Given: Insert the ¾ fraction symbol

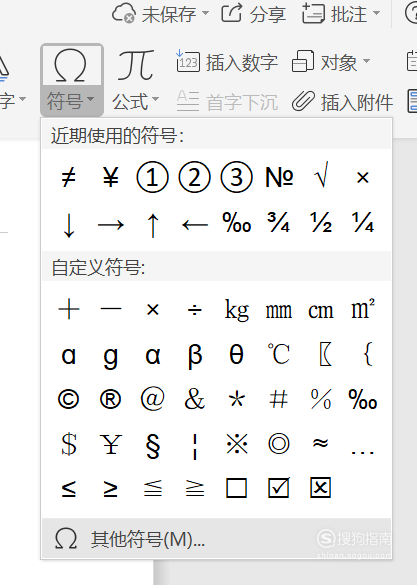Looking at the screenshot, I should (279, 222).
